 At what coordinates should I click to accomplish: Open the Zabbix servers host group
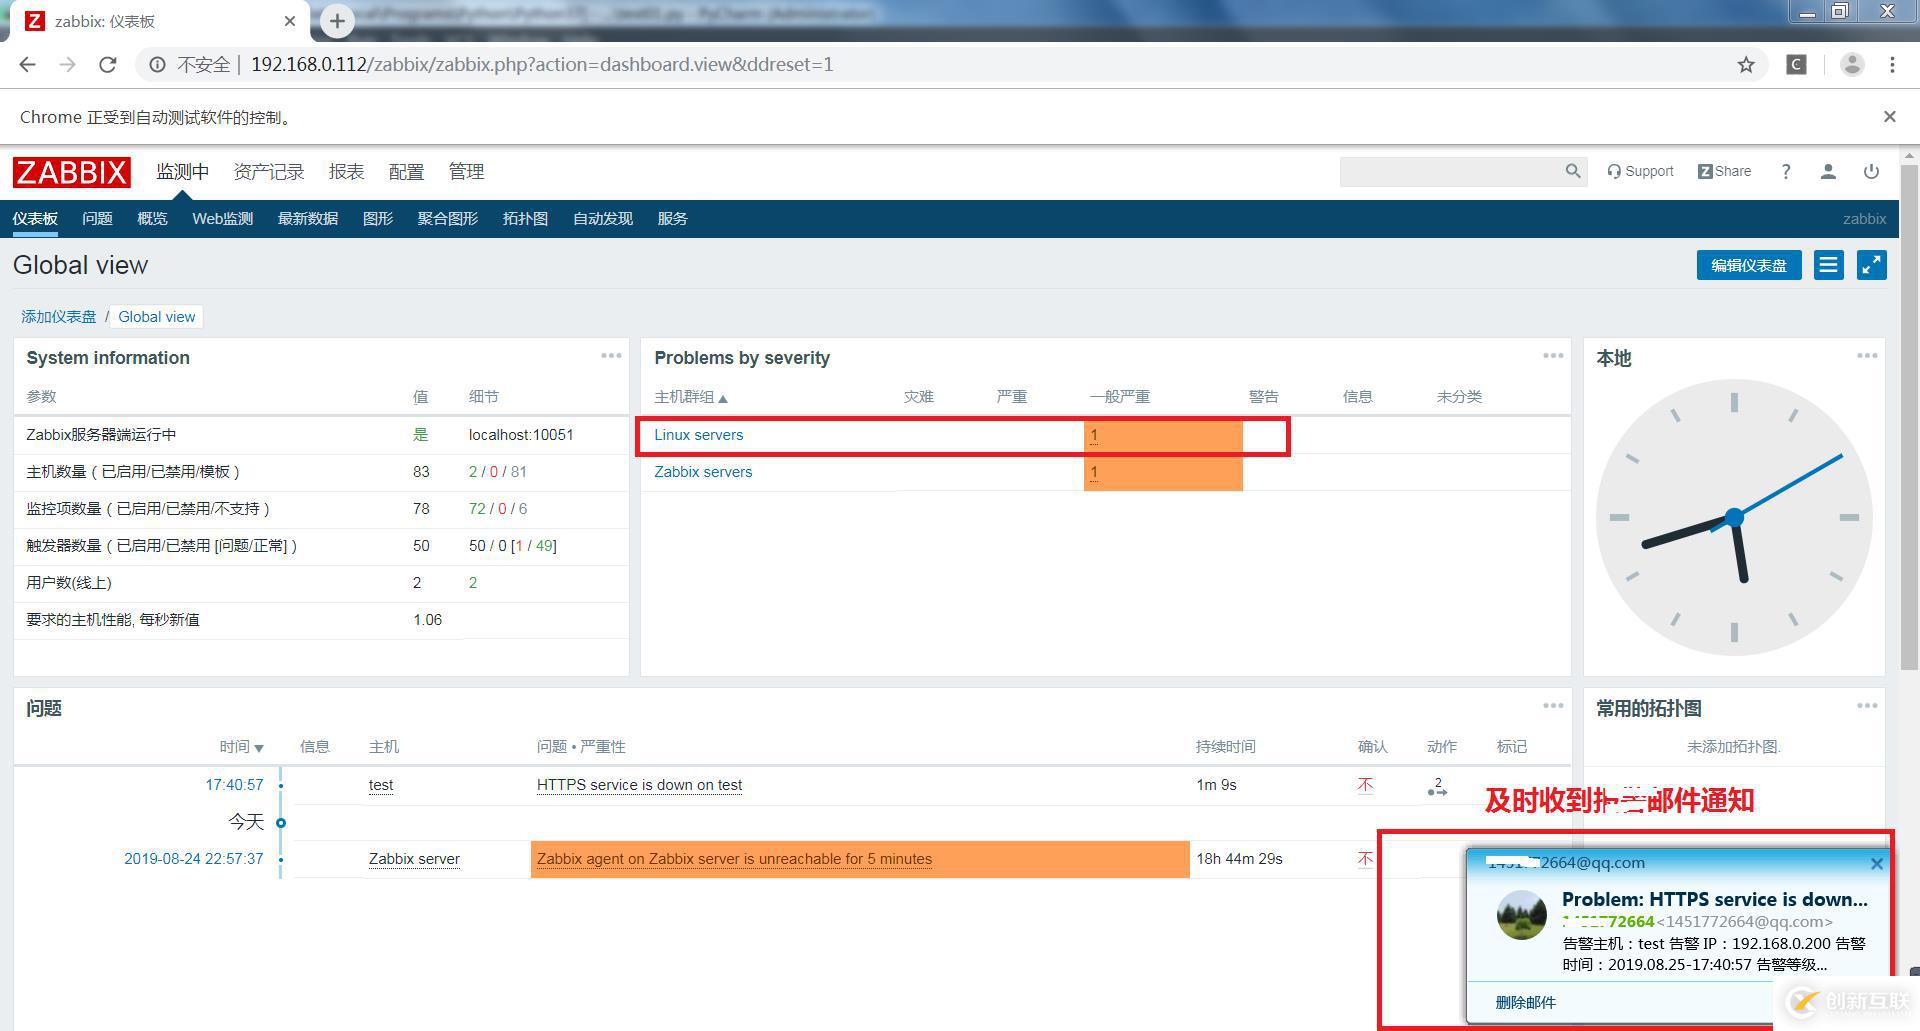tap(703, 472)
